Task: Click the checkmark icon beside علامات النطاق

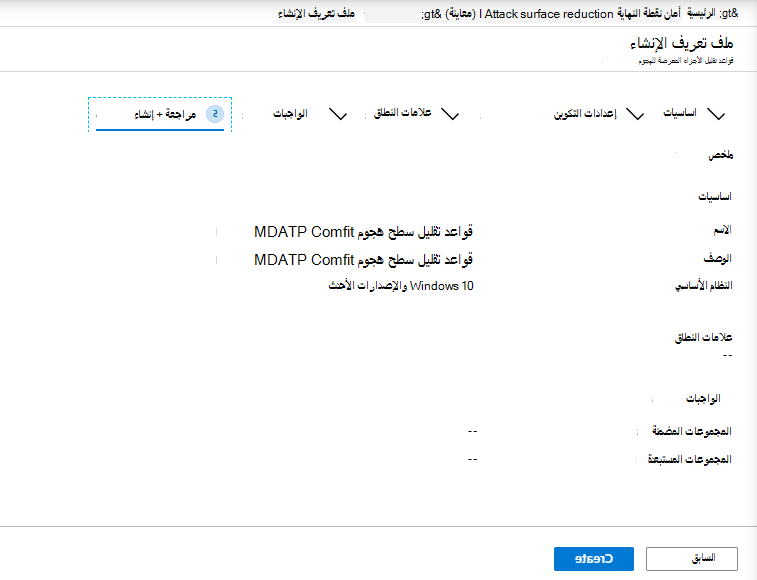Action: (450, 115)
